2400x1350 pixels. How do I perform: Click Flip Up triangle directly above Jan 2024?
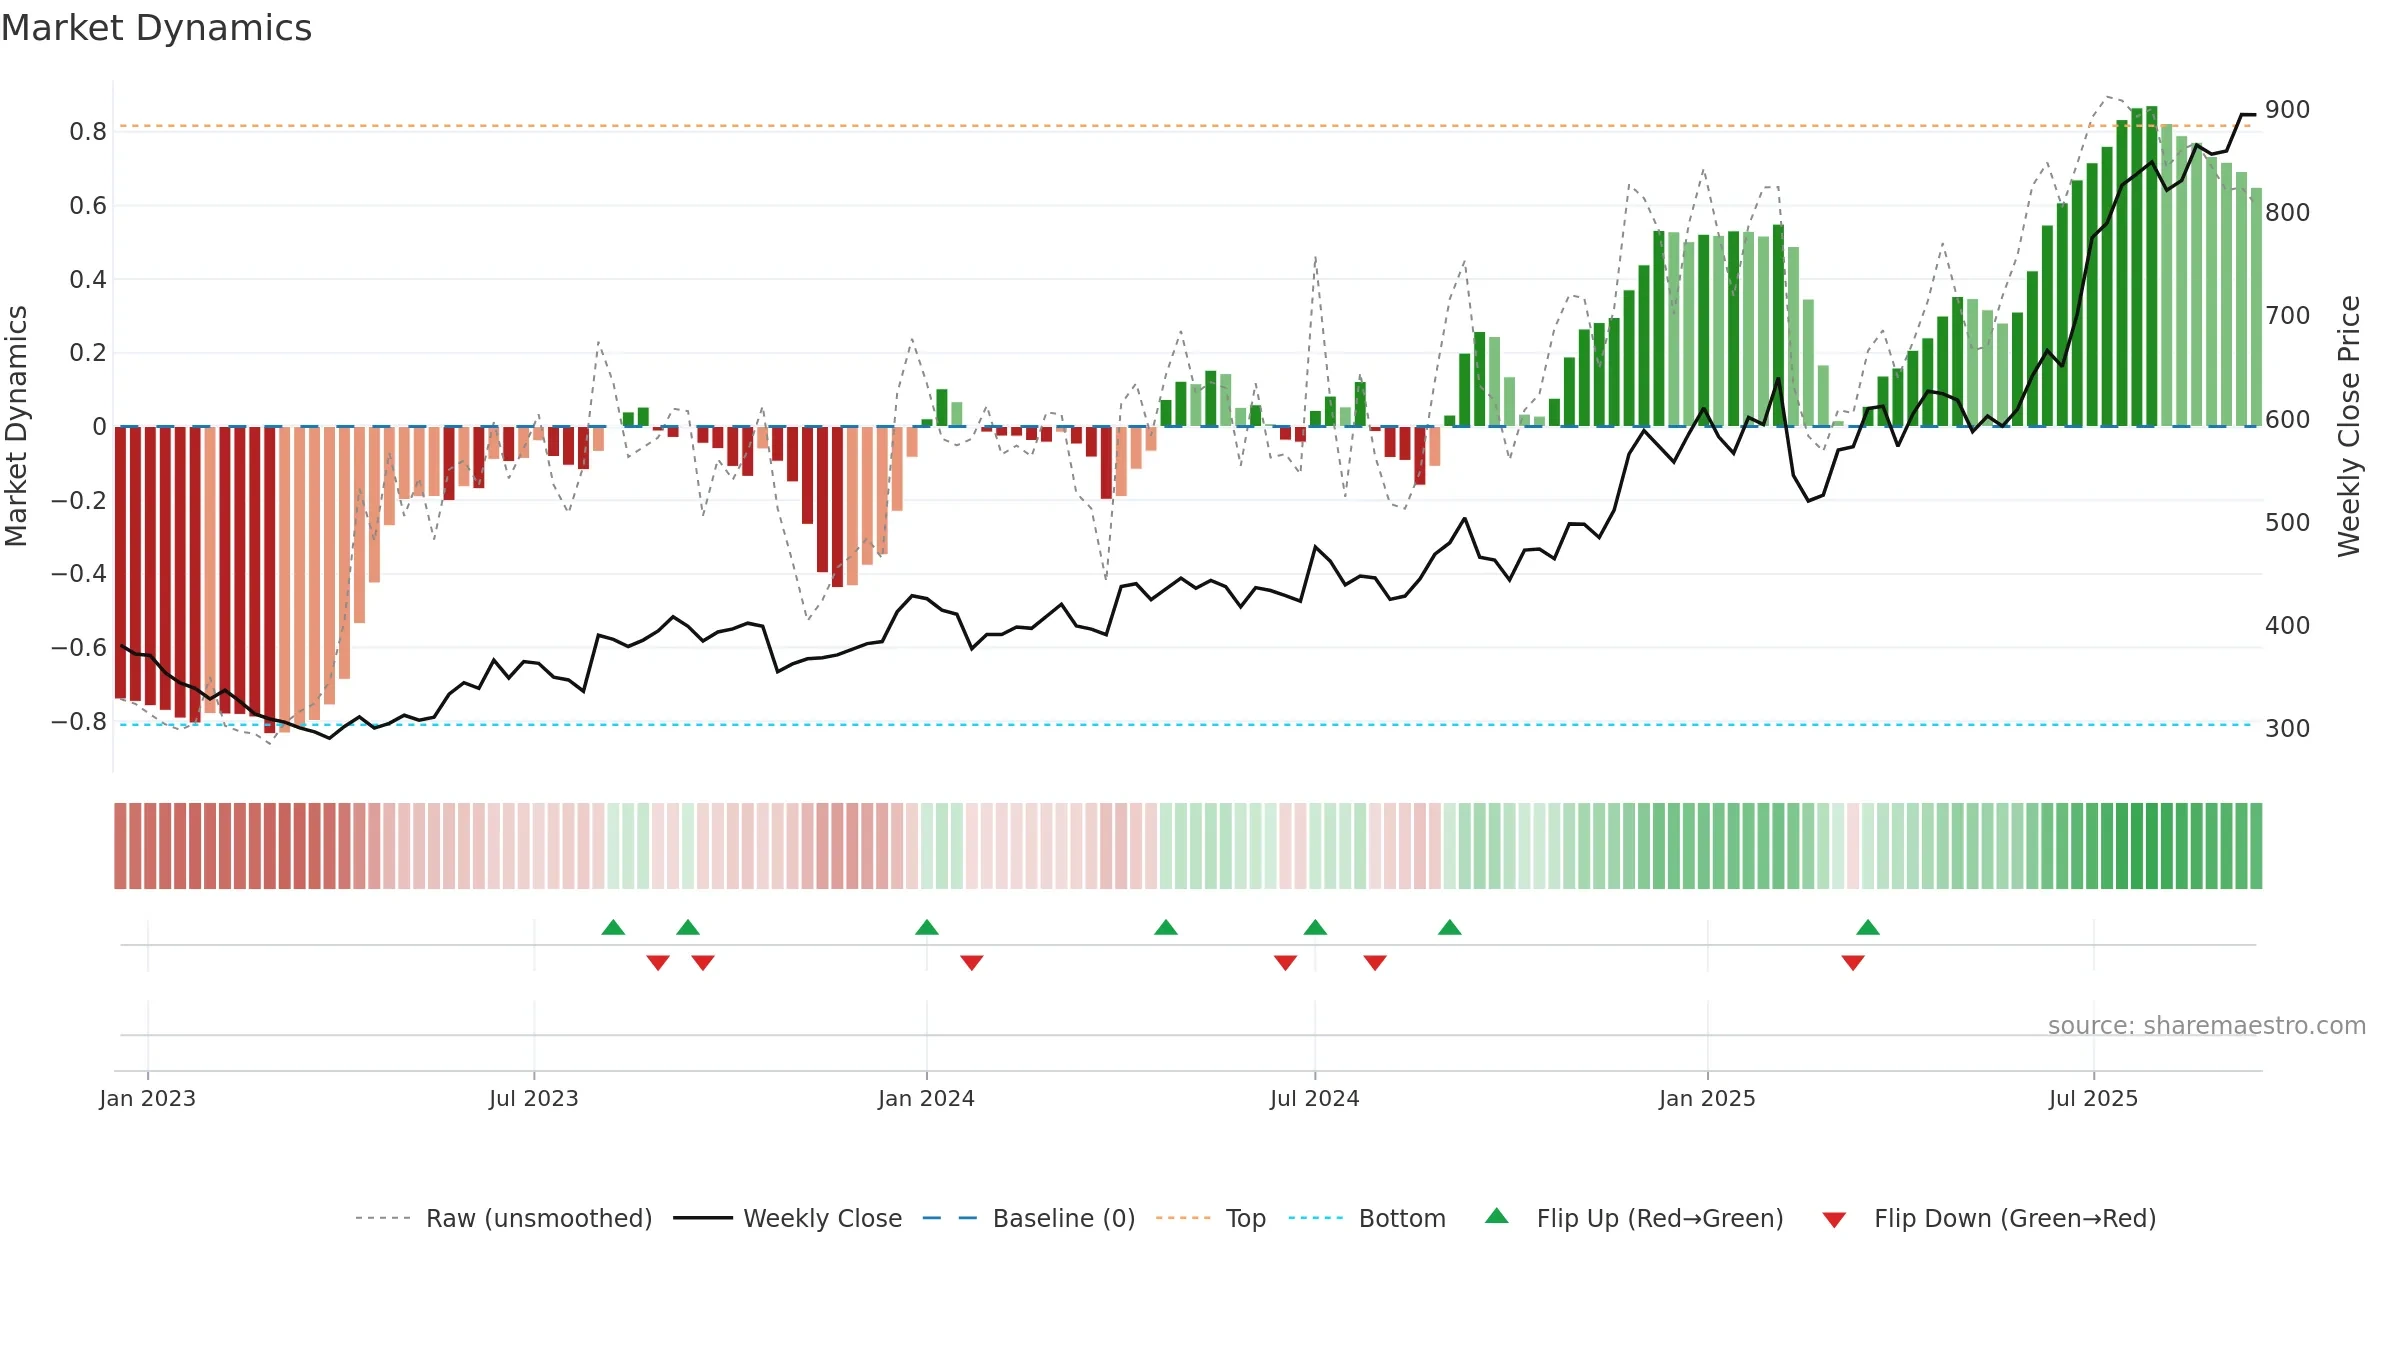click(927, 927)
